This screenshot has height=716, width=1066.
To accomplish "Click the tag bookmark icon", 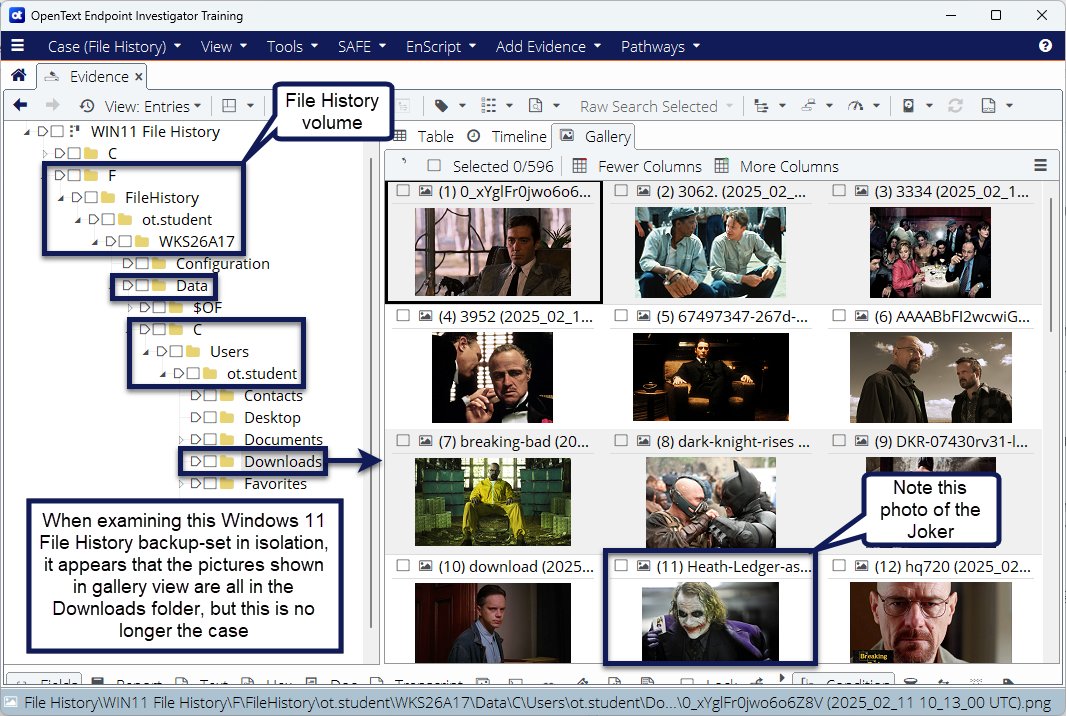I will tap(441, 105).
